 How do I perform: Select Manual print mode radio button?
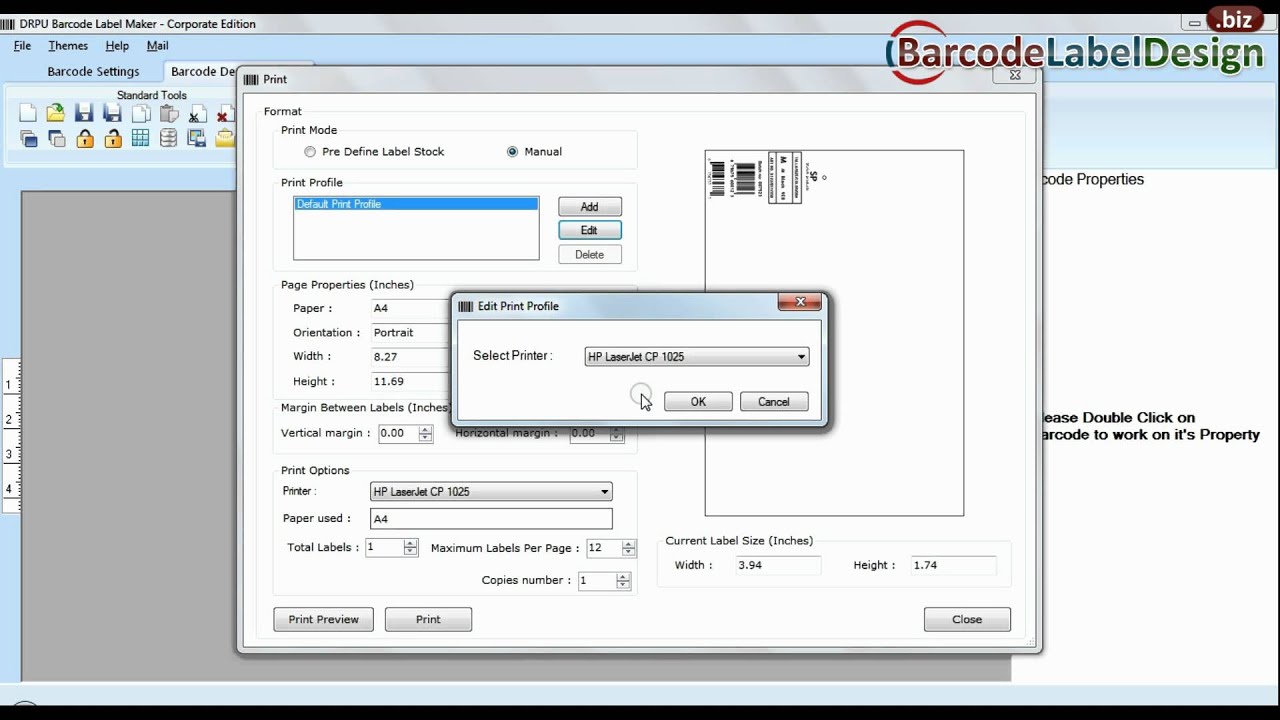(512, 152)
